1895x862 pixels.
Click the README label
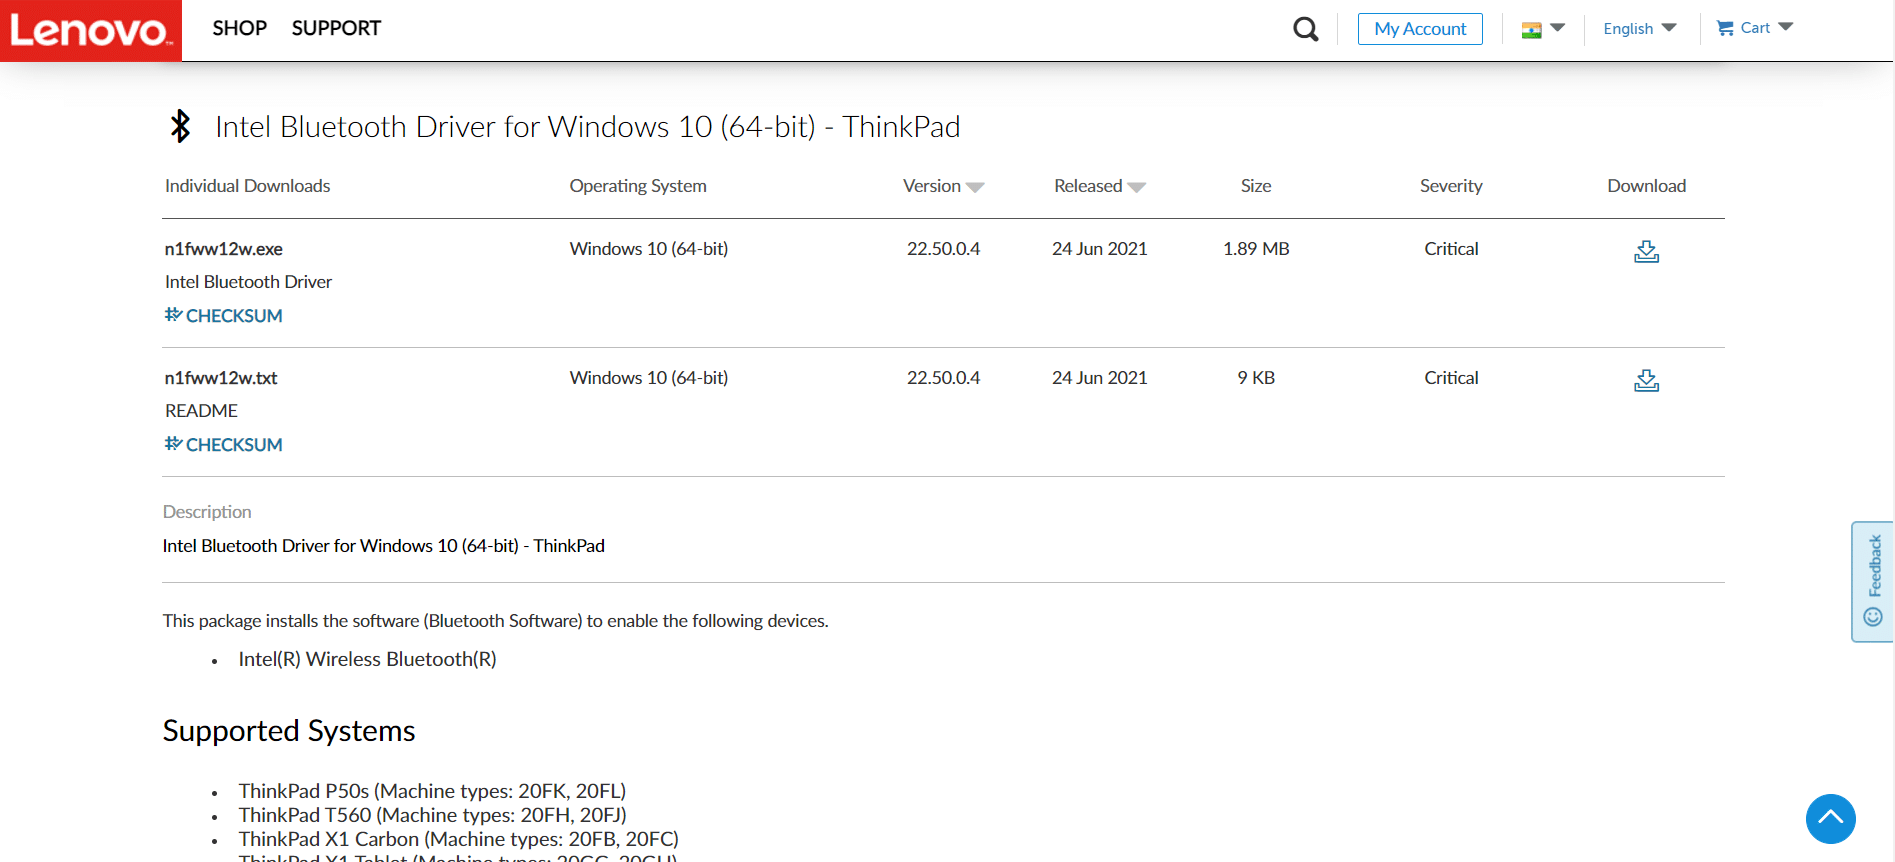pos(201,411)
